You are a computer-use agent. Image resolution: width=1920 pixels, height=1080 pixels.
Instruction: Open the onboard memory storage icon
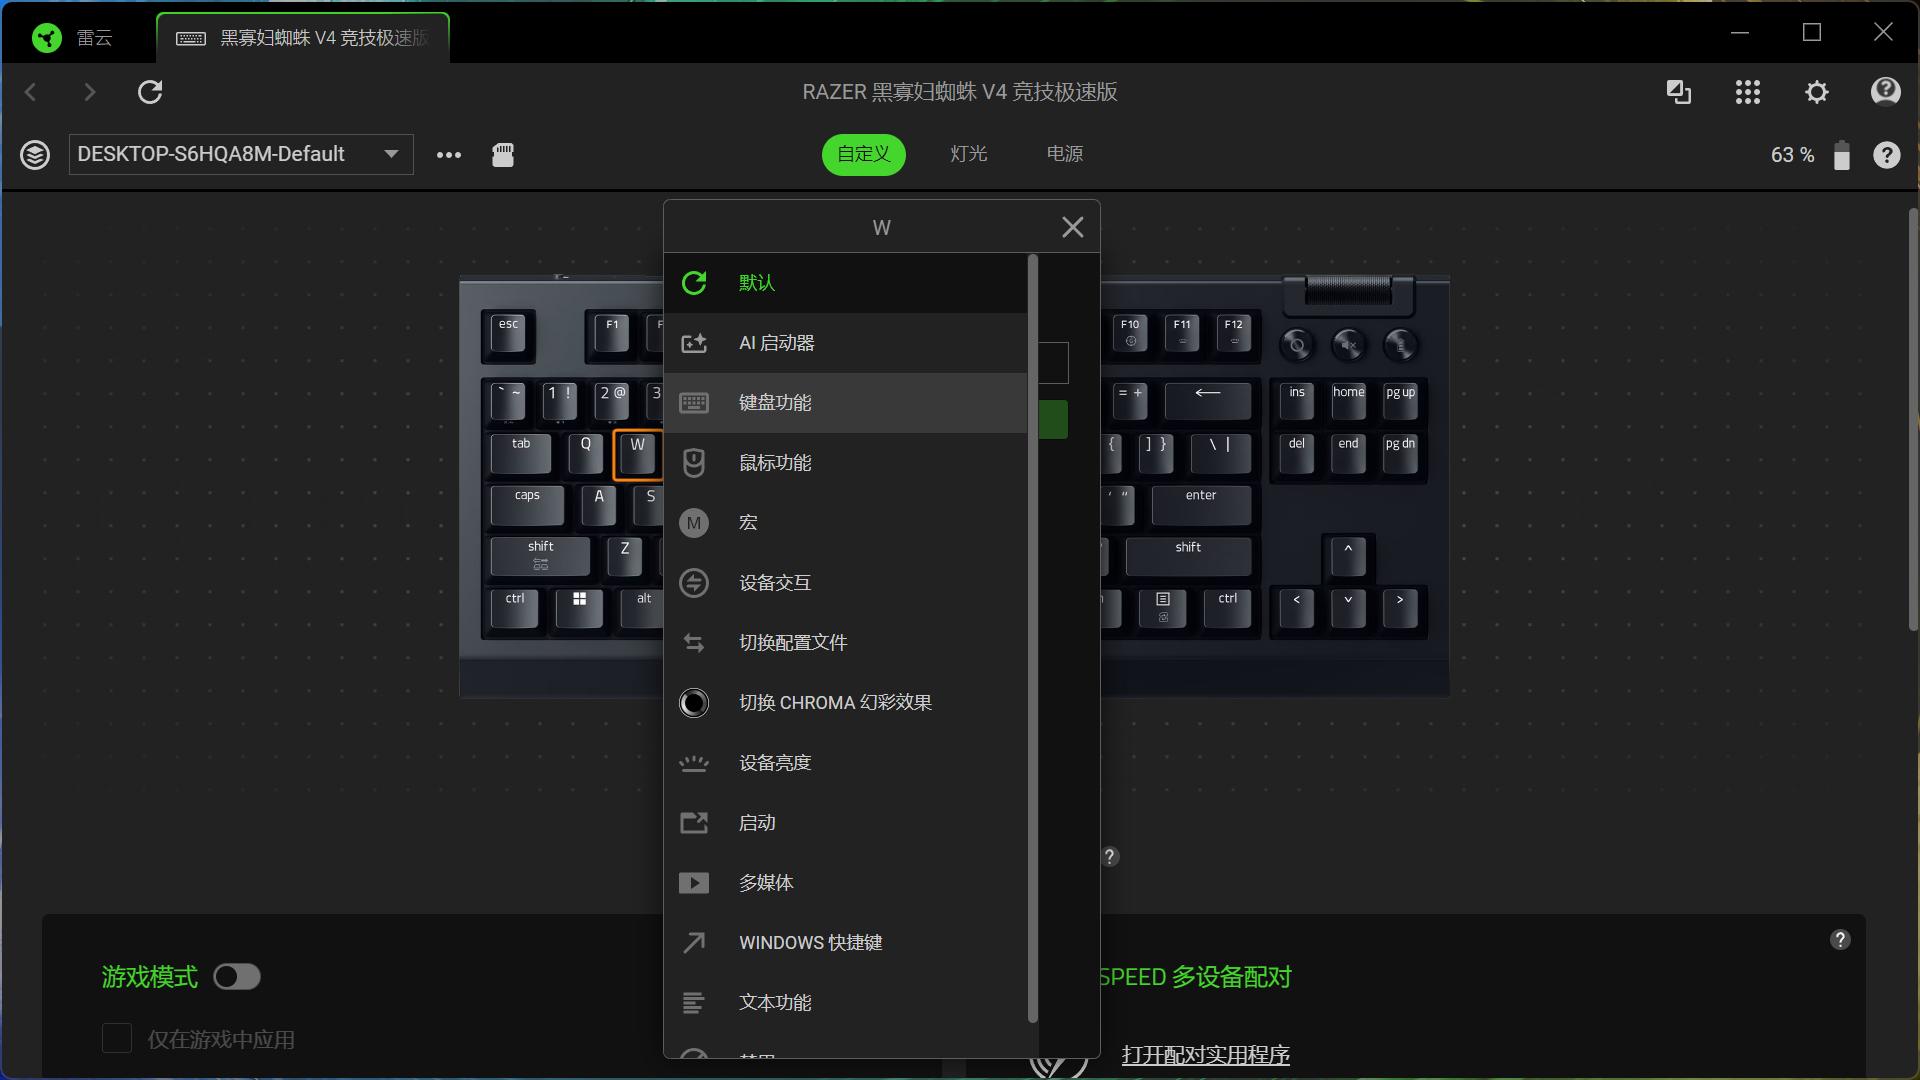pos(503,155)
